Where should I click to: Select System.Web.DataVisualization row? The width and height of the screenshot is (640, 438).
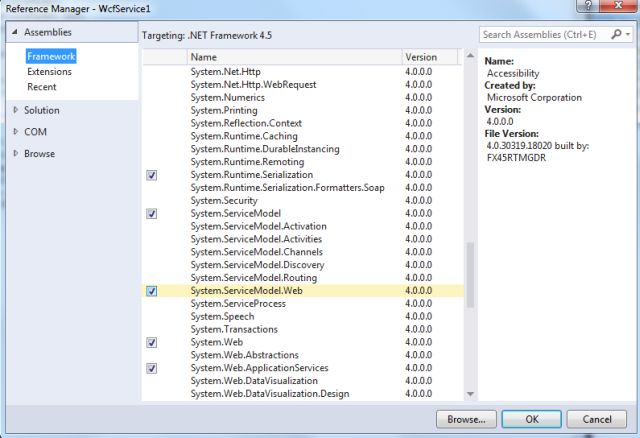point(303,381)
